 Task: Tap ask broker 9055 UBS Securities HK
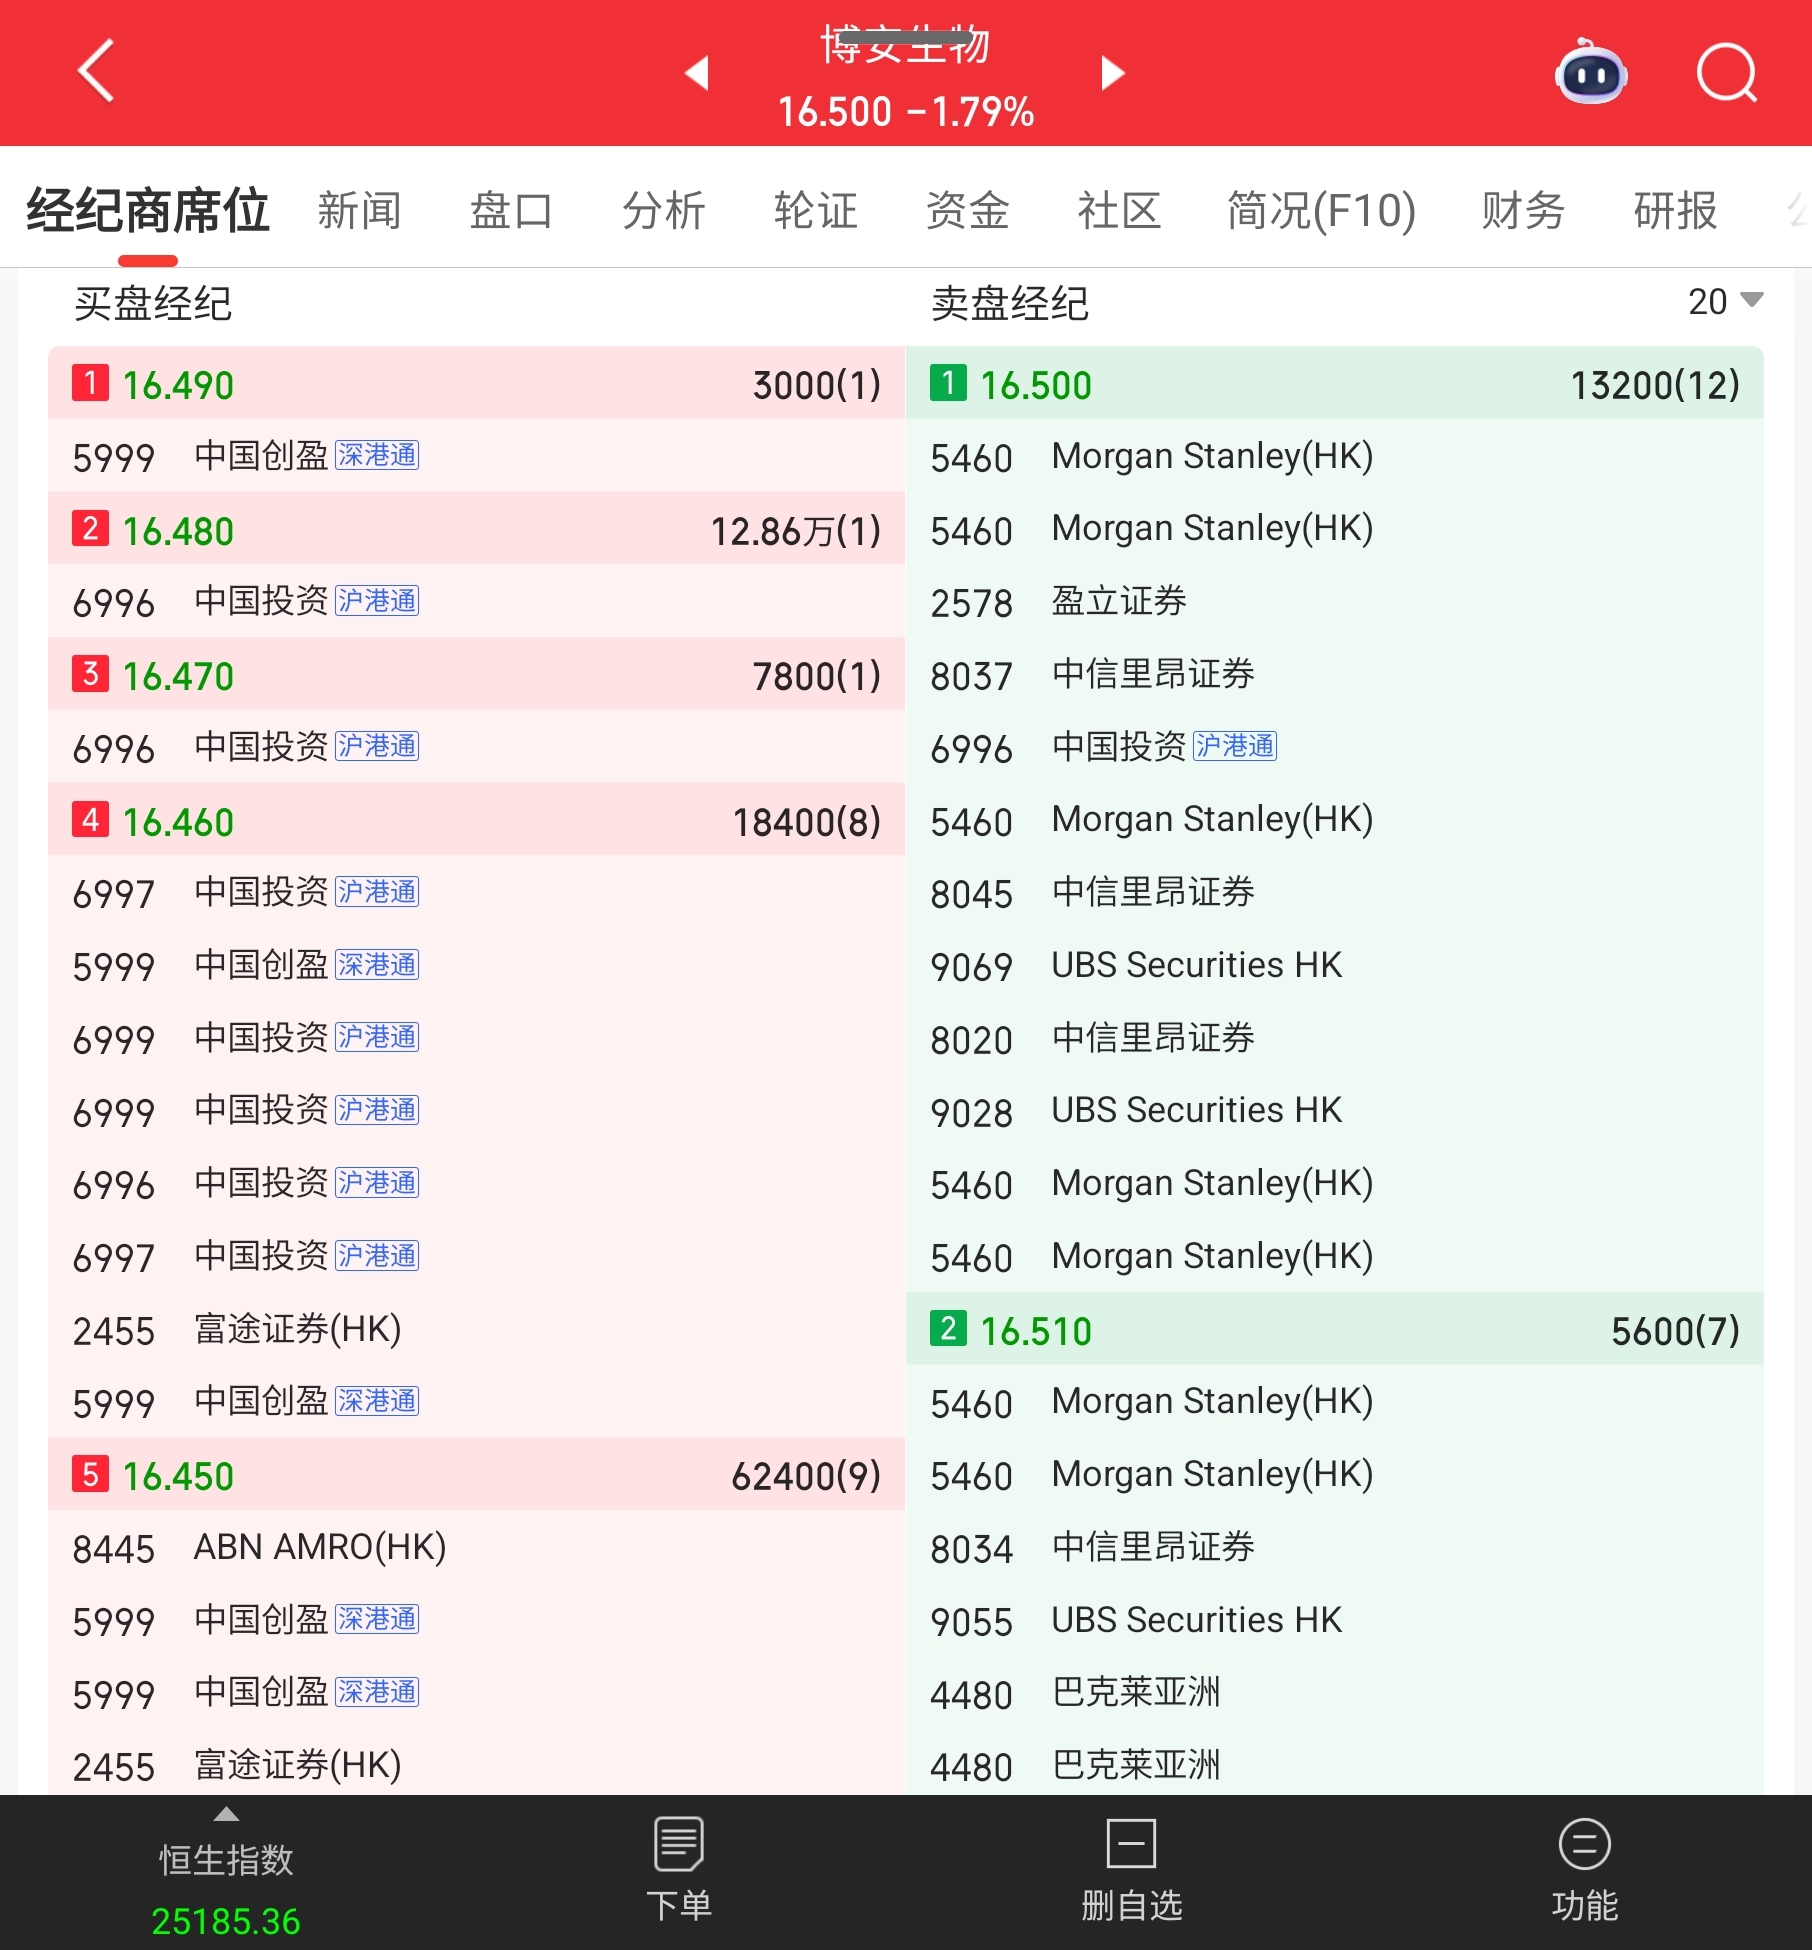tap(1335, 1620)
